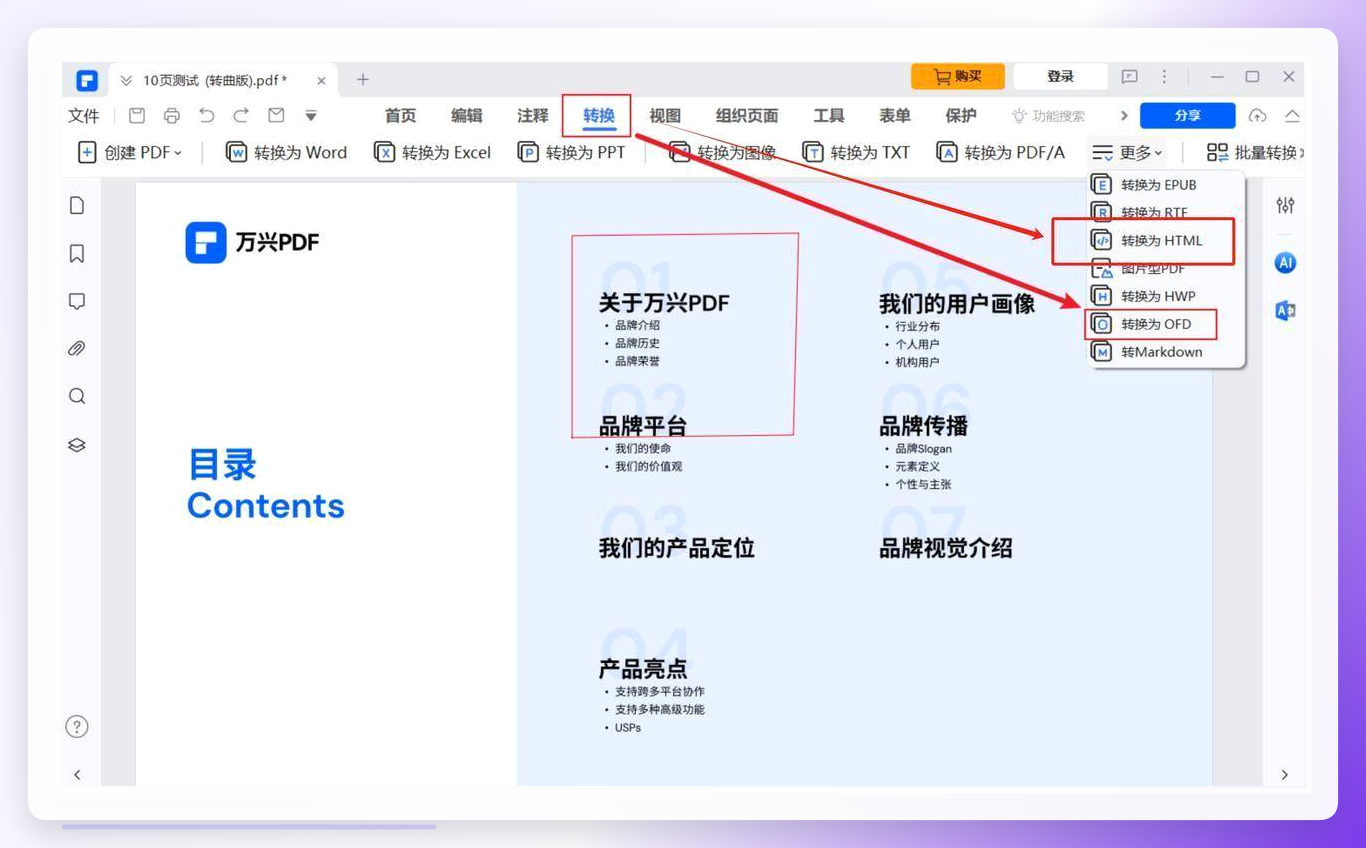This screenshot has width=1366, height=848.
Task: Click the Wondershare PDF app logo
Action: tap(86, 80)
